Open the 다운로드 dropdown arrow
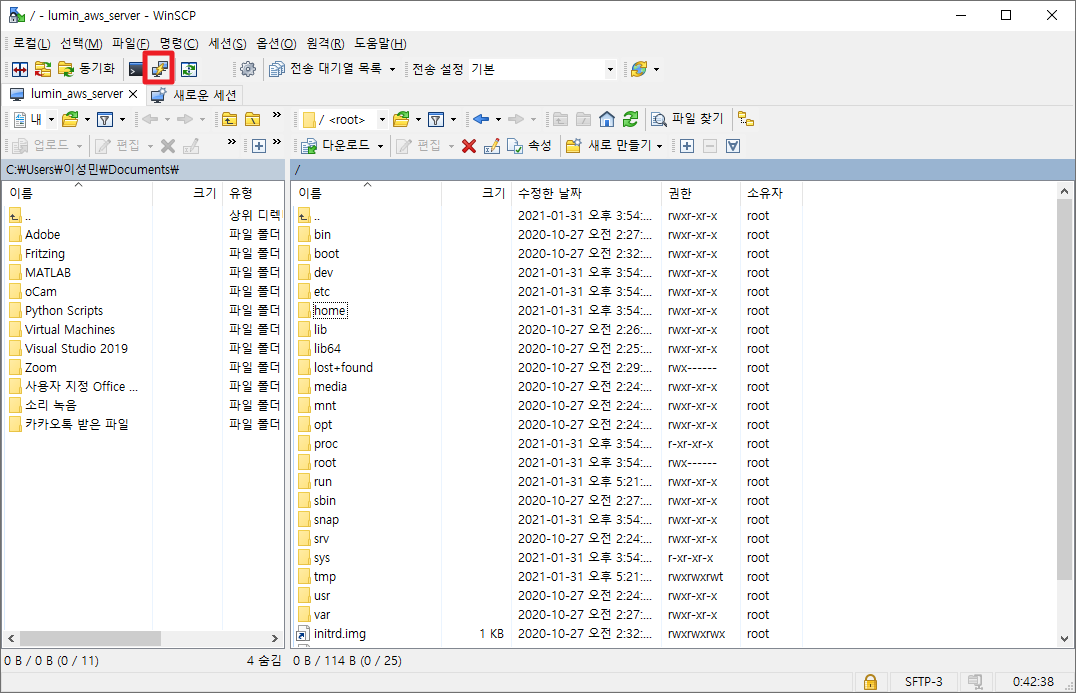Screen dimensions: 1076x693 [380, 146]
